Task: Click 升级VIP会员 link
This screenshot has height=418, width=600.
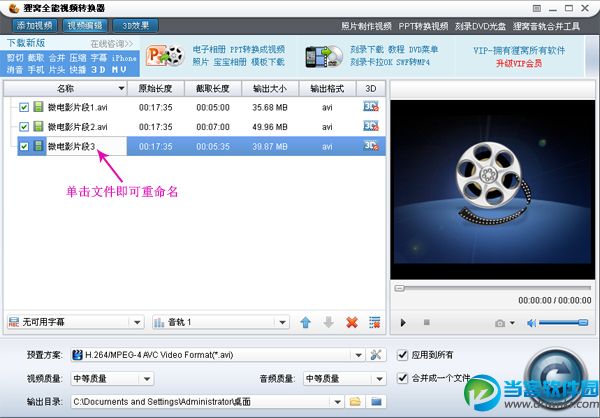Action: point(519,63)
